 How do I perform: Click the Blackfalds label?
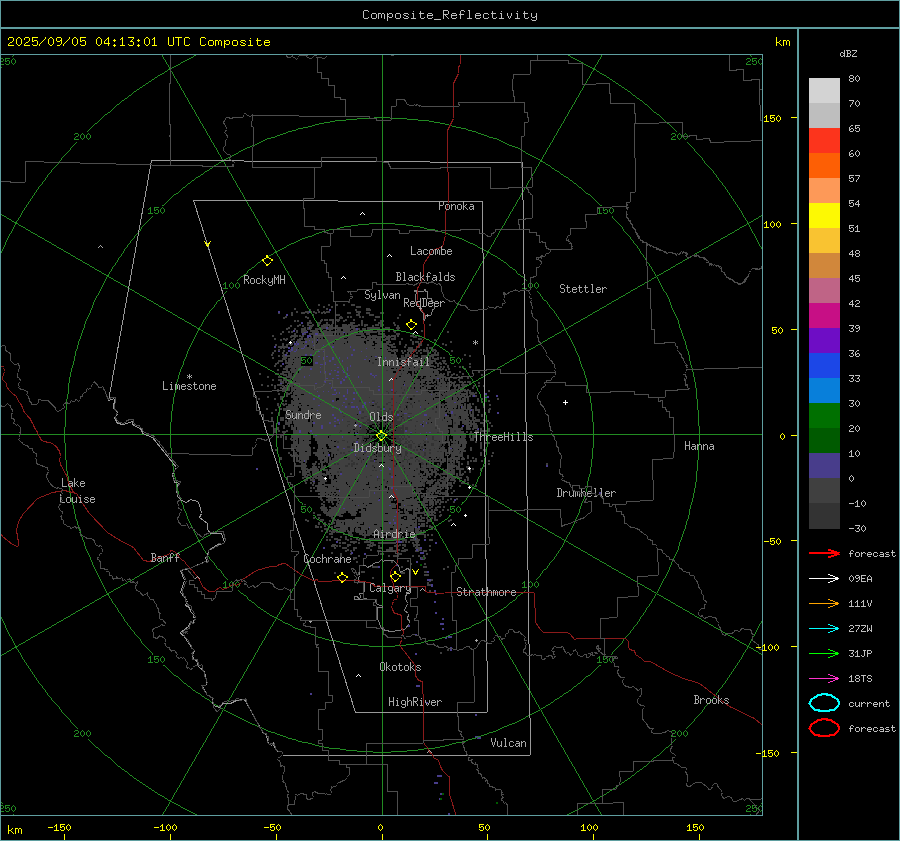pyautogui.click(x=425, y=277)
